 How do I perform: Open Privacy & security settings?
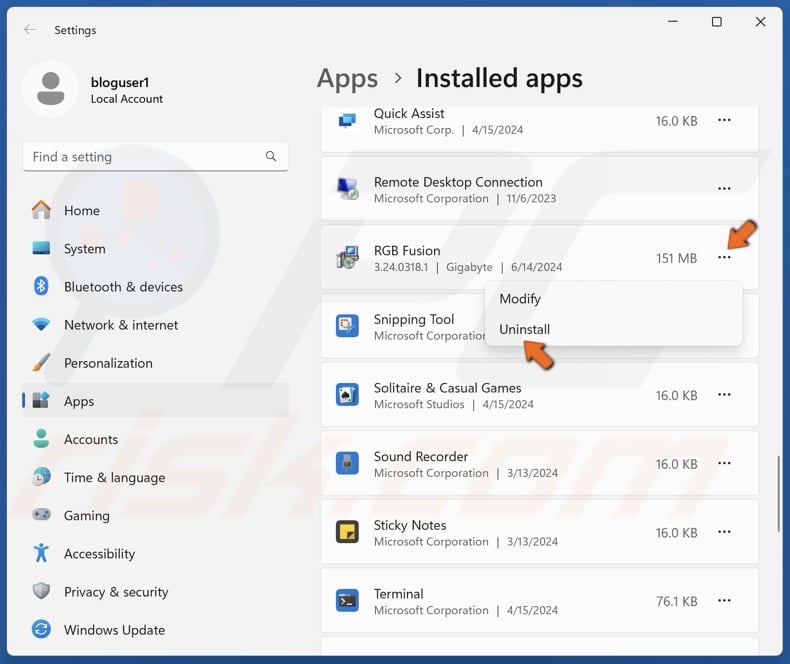click(x=156, y=591)
